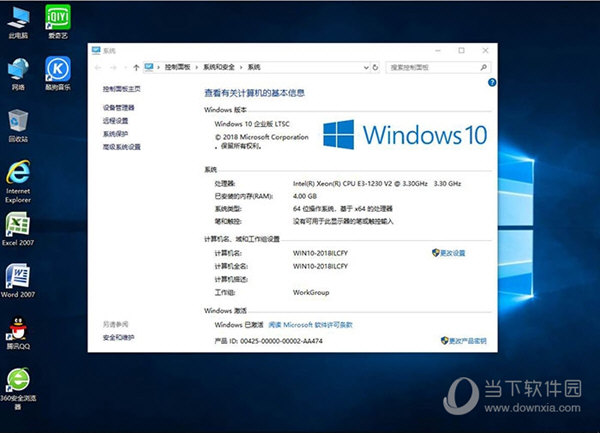Select the 回收站 recycle bin icon
Viewport: 600px width, 433px height.
click(18, 125)
